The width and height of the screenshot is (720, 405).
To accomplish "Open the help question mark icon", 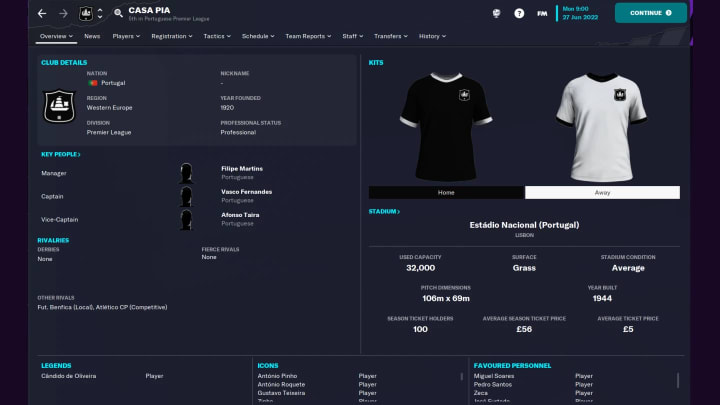I will [519, 13].
